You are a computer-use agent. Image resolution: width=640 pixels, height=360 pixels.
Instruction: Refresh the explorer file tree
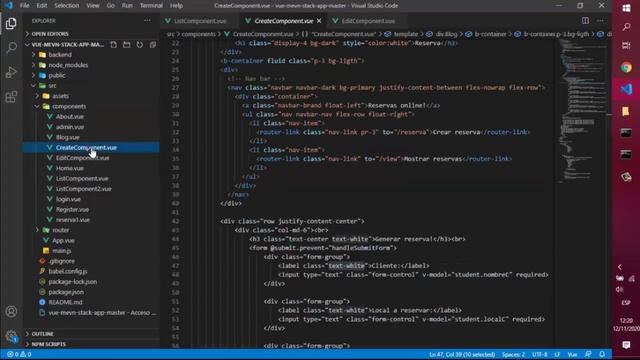click(140, 44)
